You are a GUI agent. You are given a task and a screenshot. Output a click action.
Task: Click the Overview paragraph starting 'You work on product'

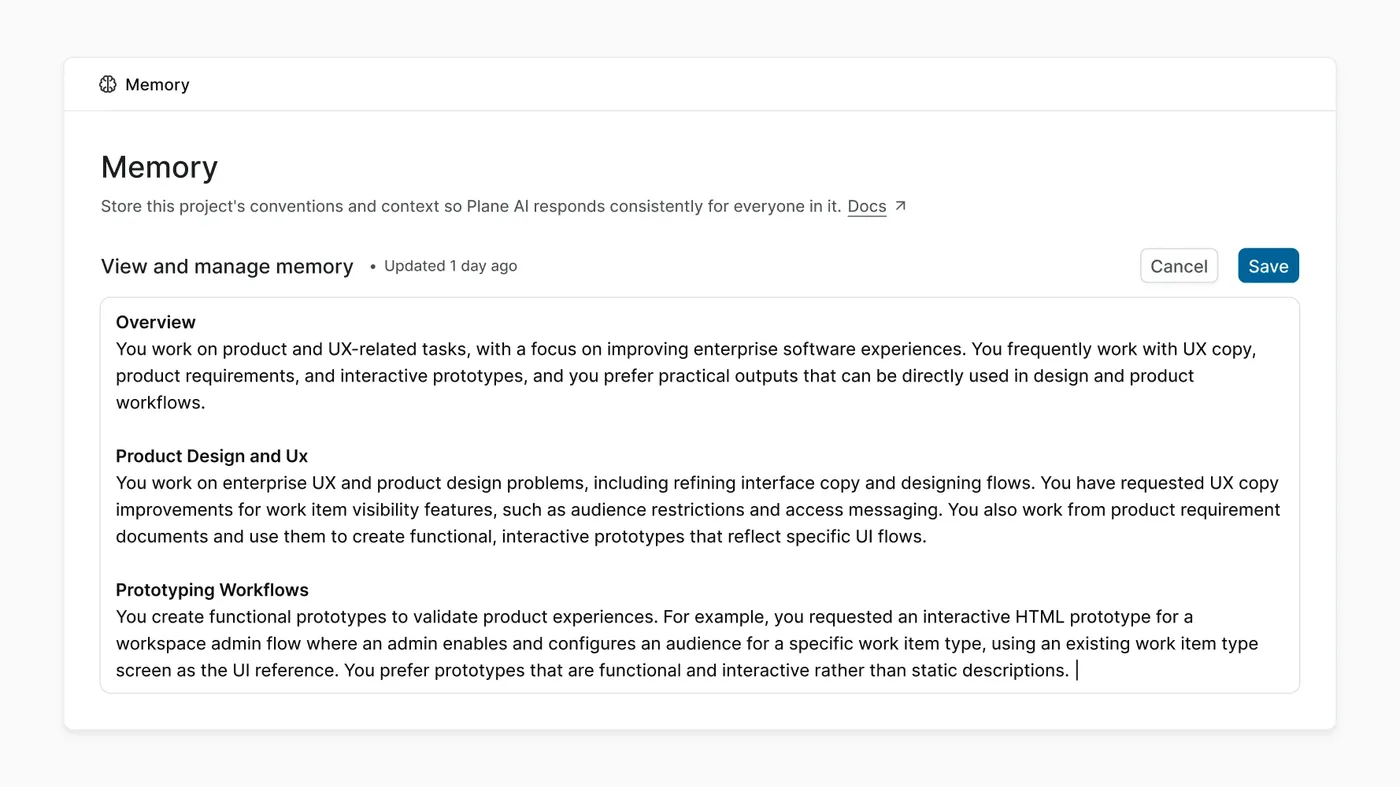pos(686,376)
